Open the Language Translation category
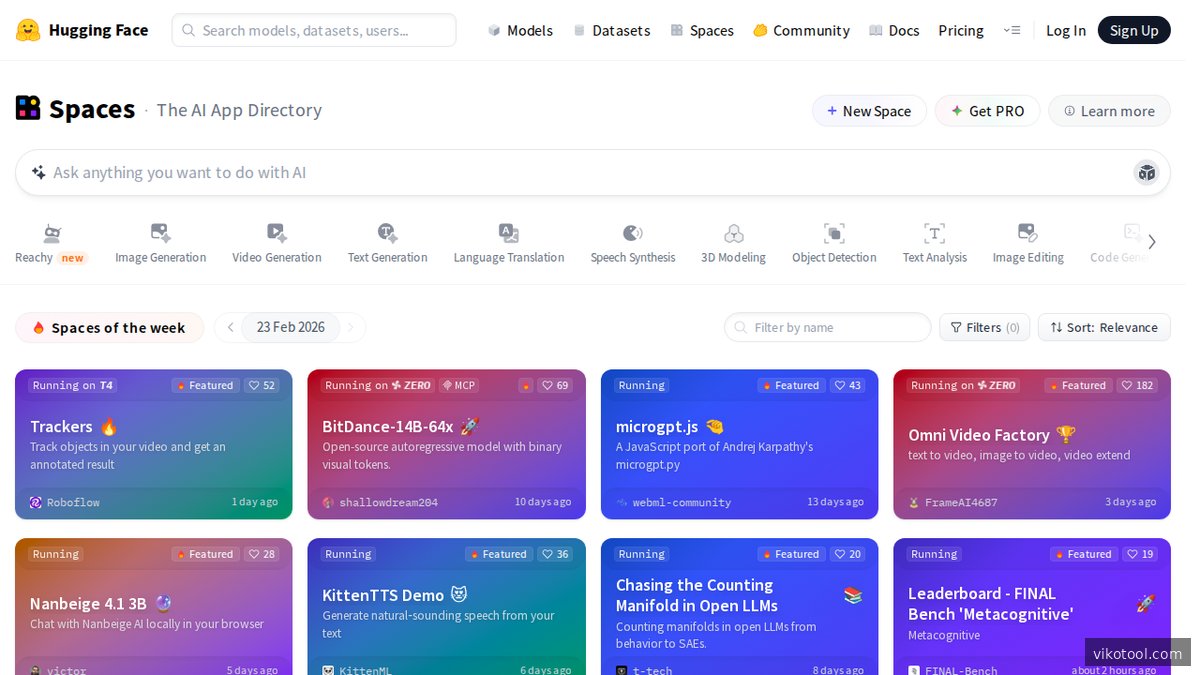The width and height of the screenshot is (1200, 675). [x=508, y=232]
